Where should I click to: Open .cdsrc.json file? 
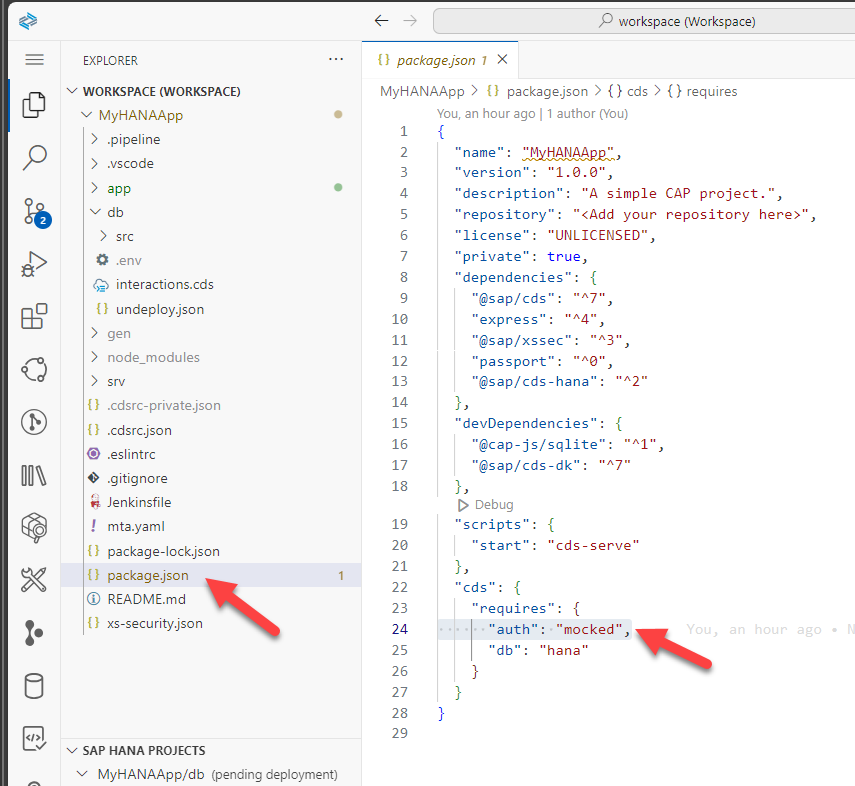[x=140, y=430]
